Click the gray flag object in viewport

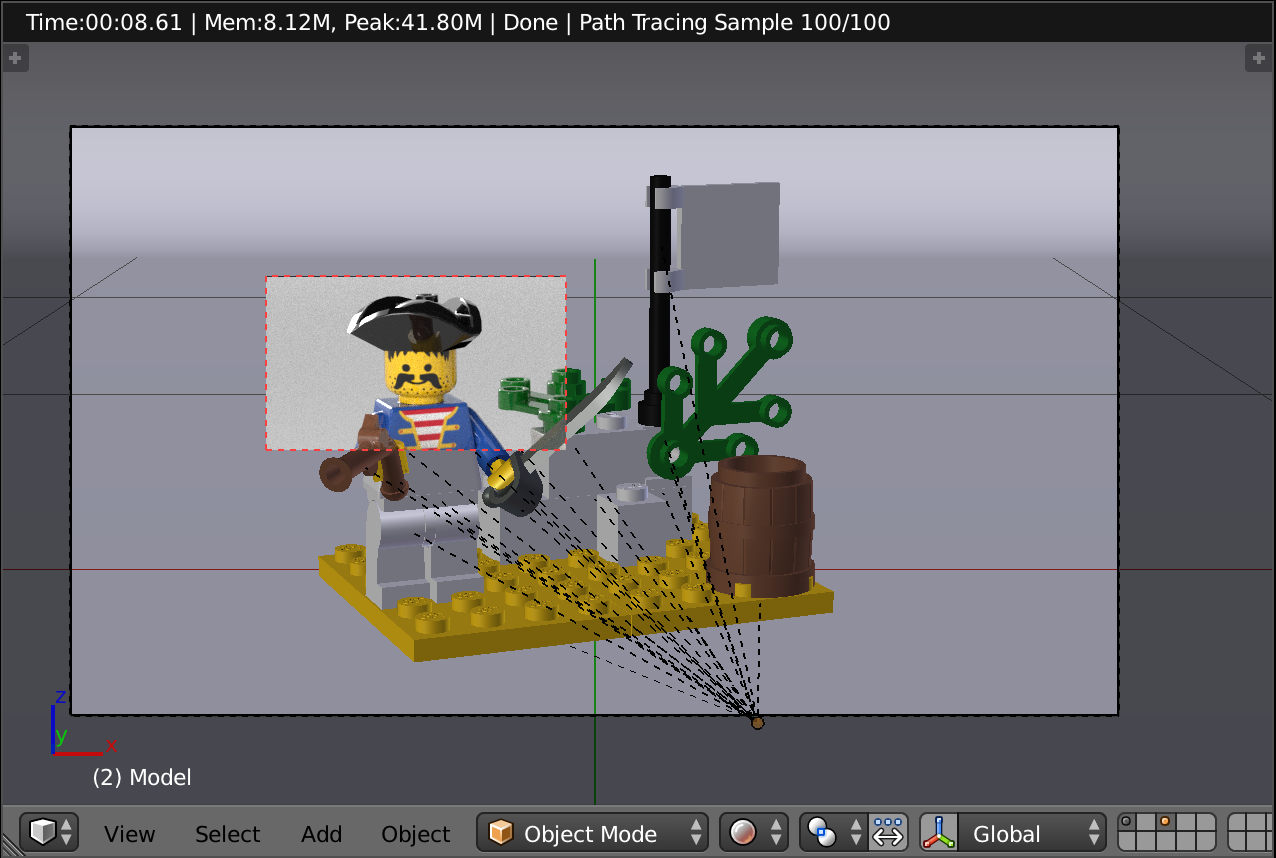click(x=728, y=236)
